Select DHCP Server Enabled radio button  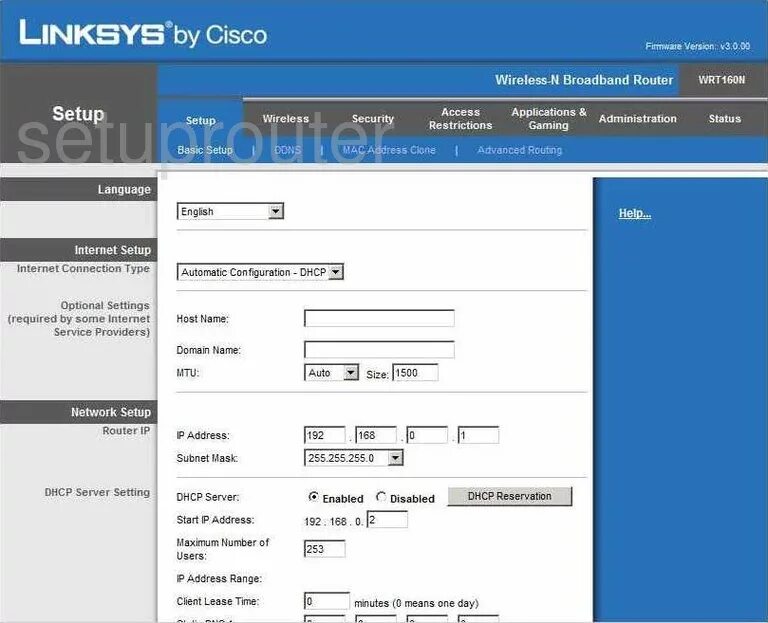pyautogui.click(x=313, y=497)
